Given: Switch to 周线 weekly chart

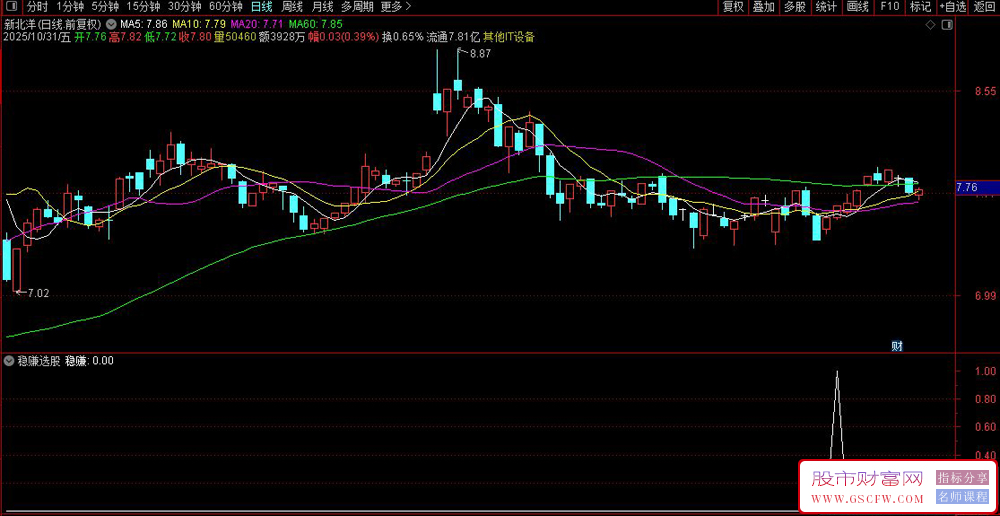Looking at the screenshot, I should click(x=292, y=7).
